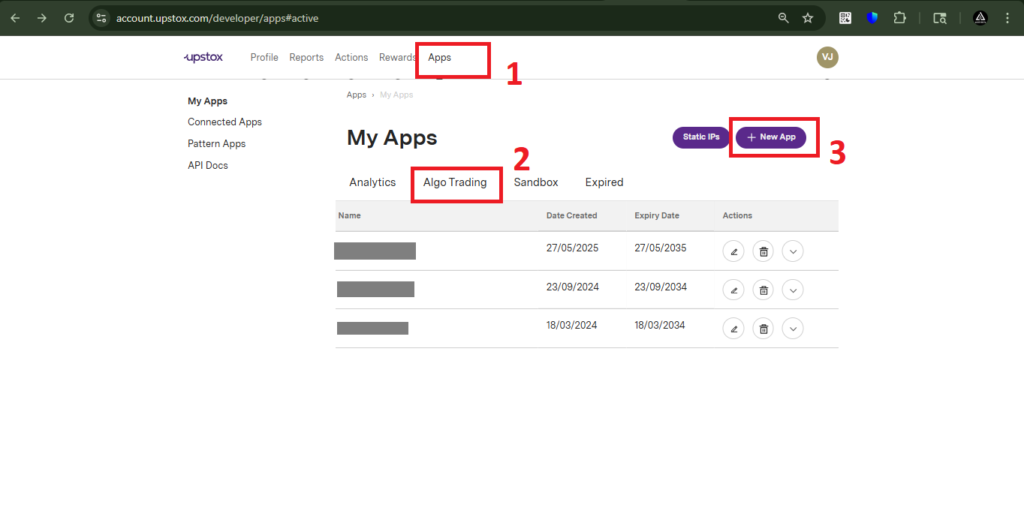Open the browser extensions puzzle icon

(x=899, y=18)
